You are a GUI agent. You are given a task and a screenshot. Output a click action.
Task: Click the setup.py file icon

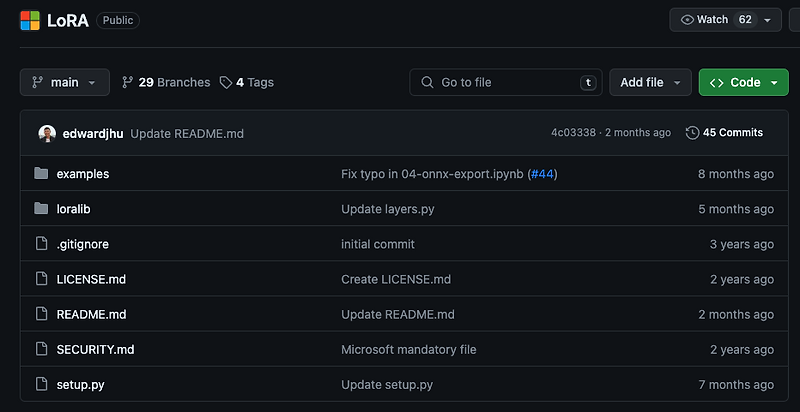click(x=41, y=384)
